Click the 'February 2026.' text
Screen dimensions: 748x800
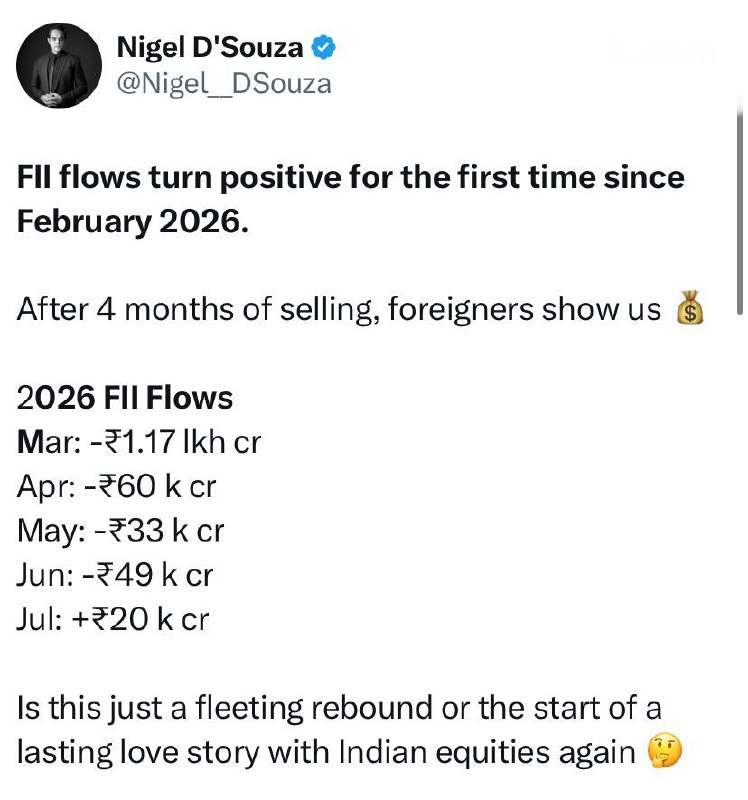pyautogui.click(x=133, y=222)
